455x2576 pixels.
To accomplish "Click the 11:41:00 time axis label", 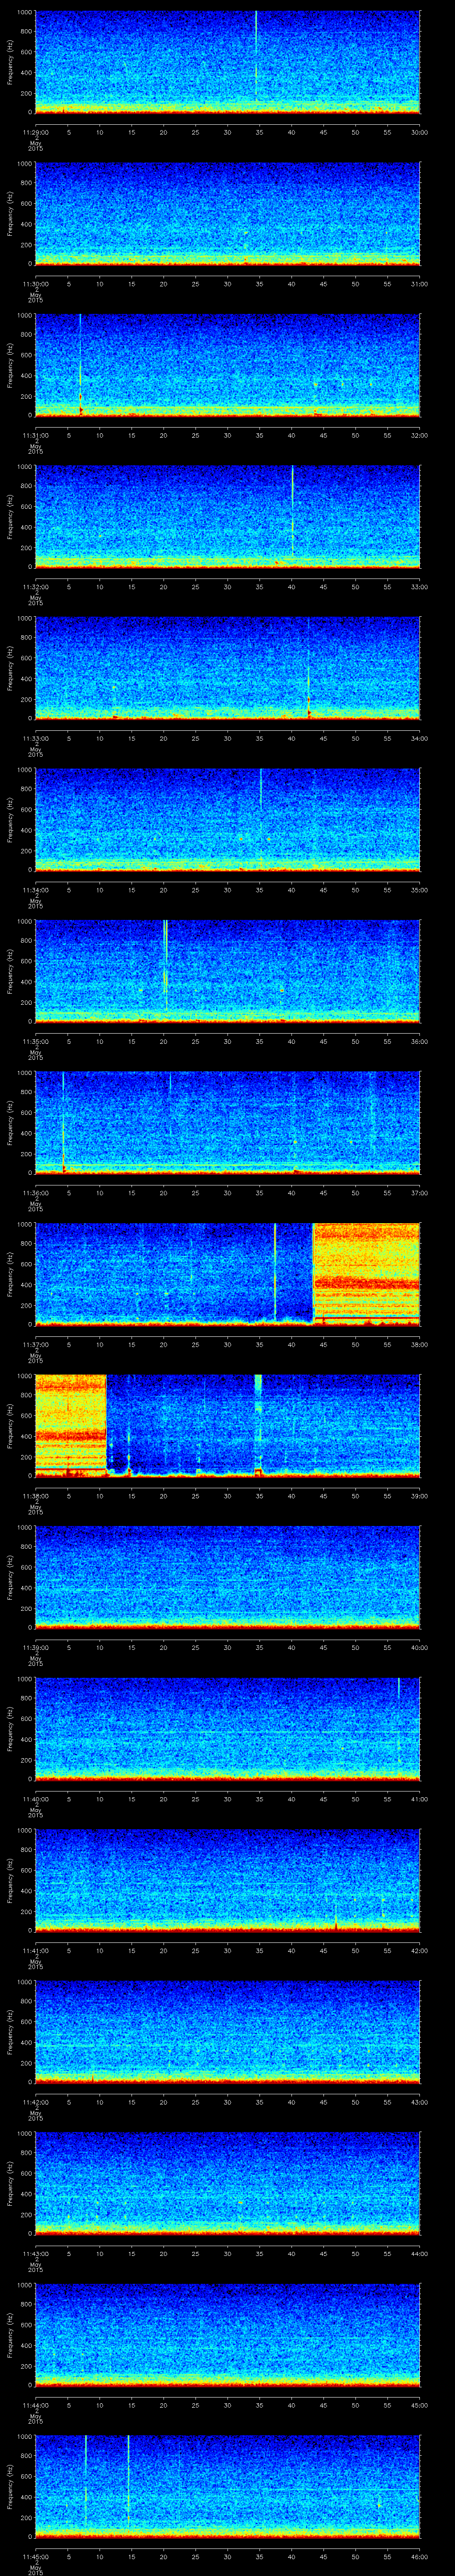I will (35, 1950).
